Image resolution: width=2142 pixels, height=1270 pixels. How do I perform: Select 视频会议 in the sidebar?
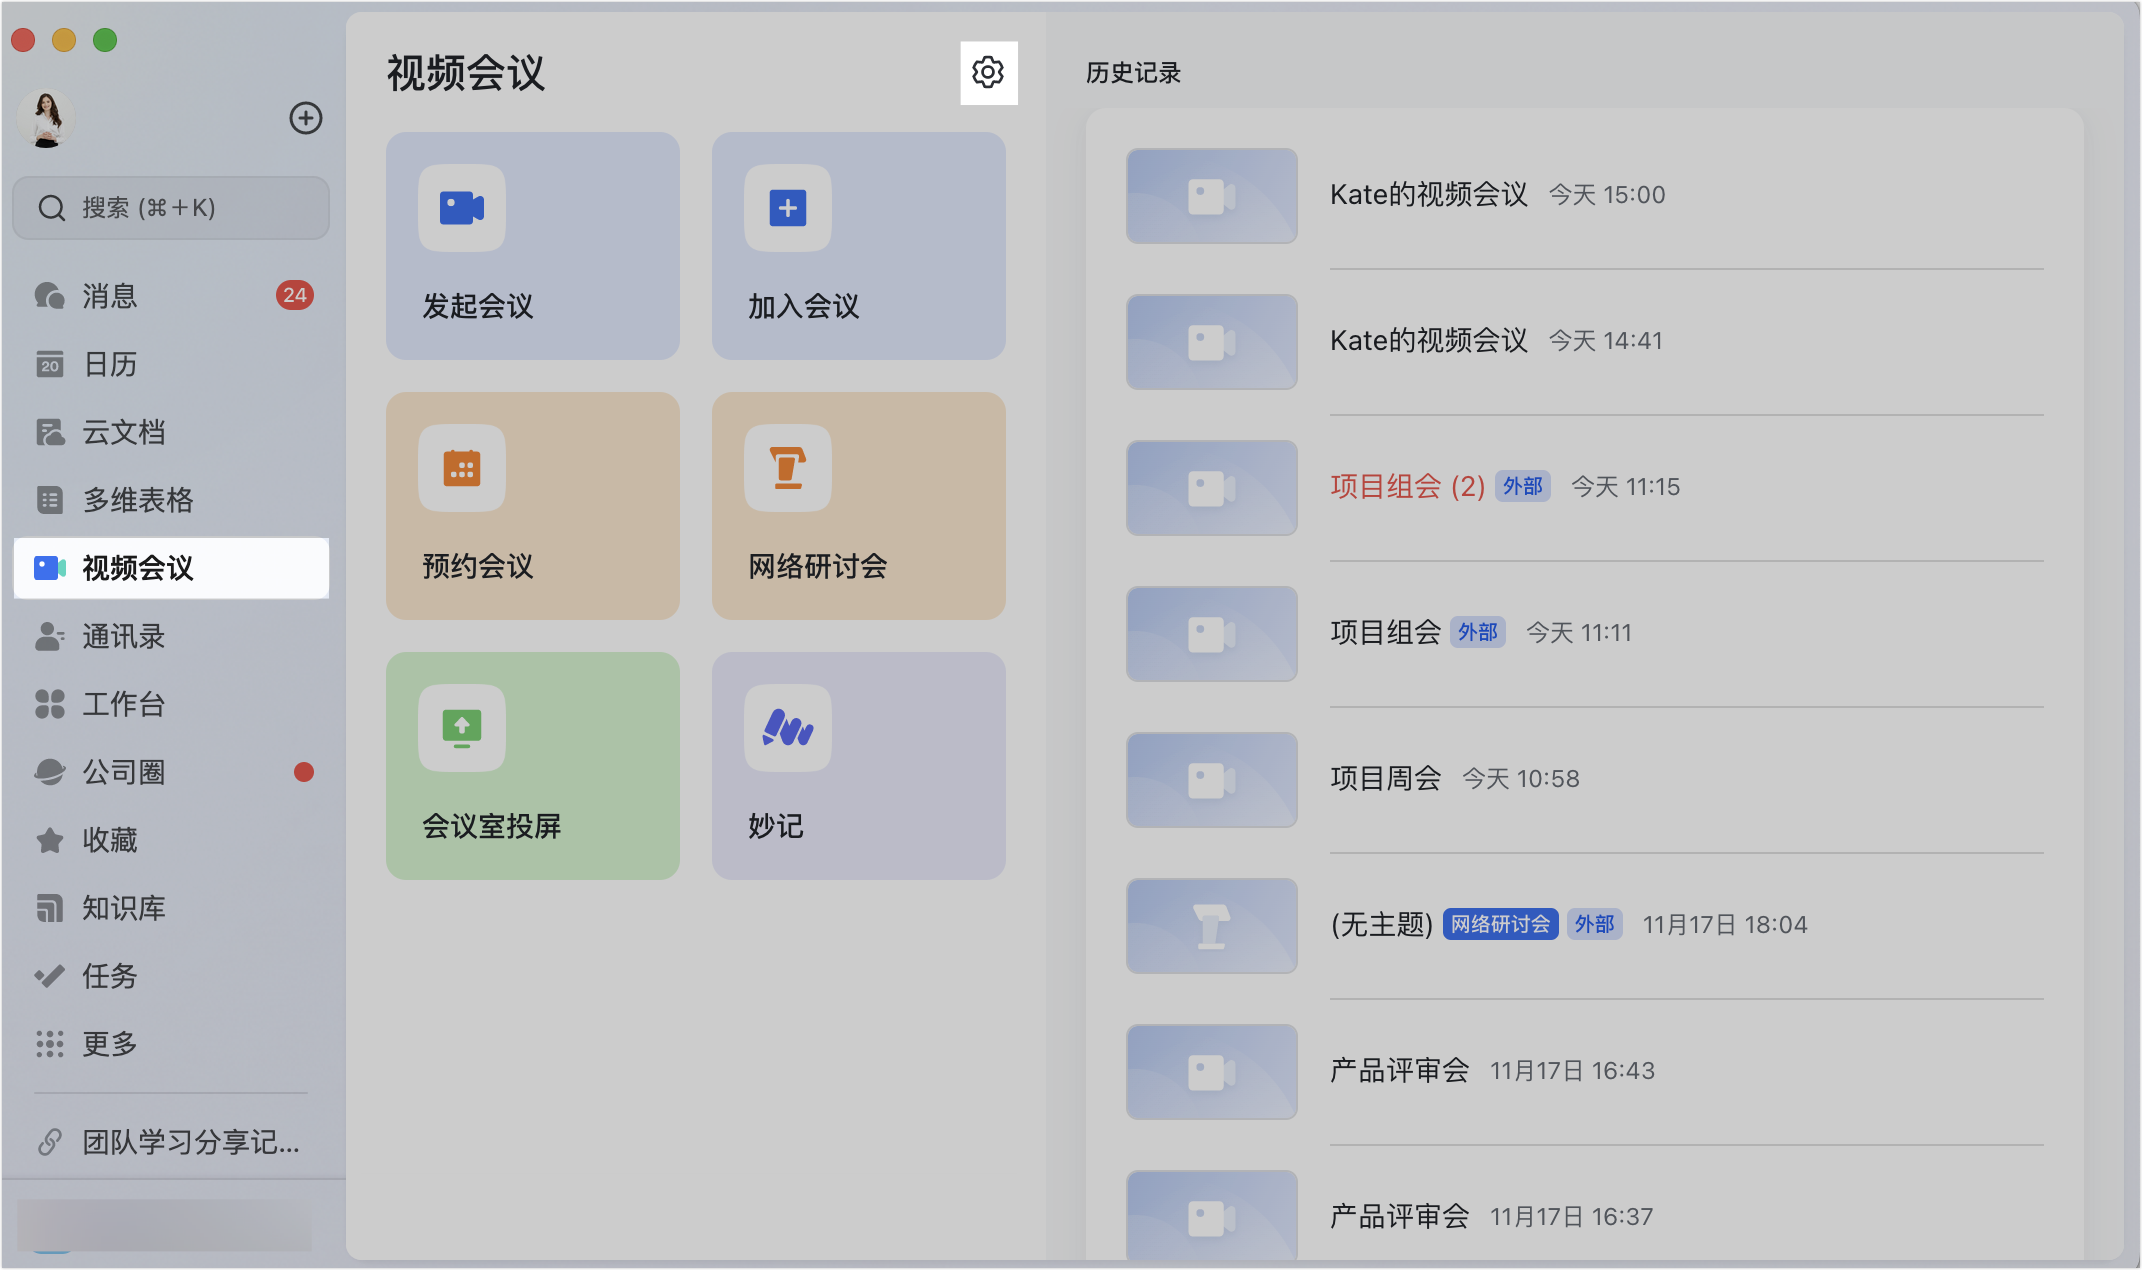[171, 568]
